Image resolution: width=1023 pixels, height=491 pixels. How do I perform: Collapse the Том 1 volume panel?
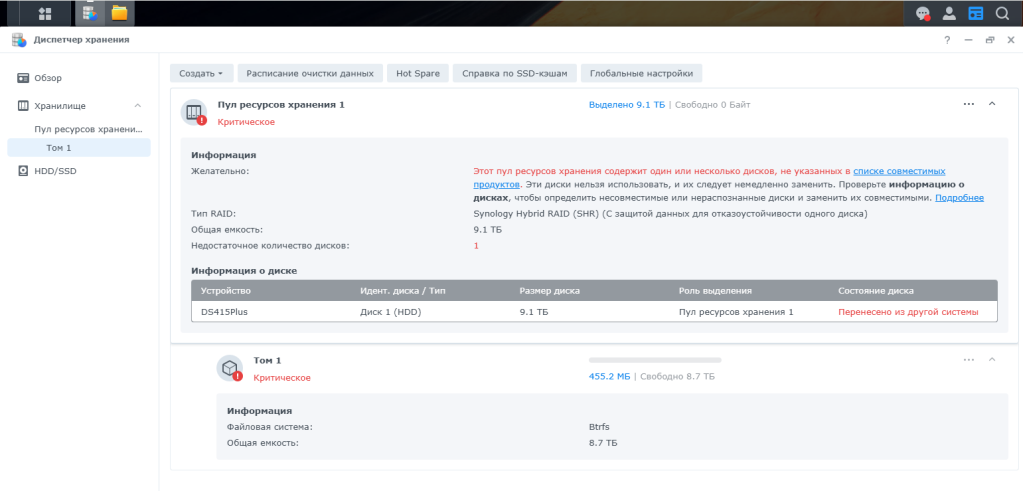point(992,359)
